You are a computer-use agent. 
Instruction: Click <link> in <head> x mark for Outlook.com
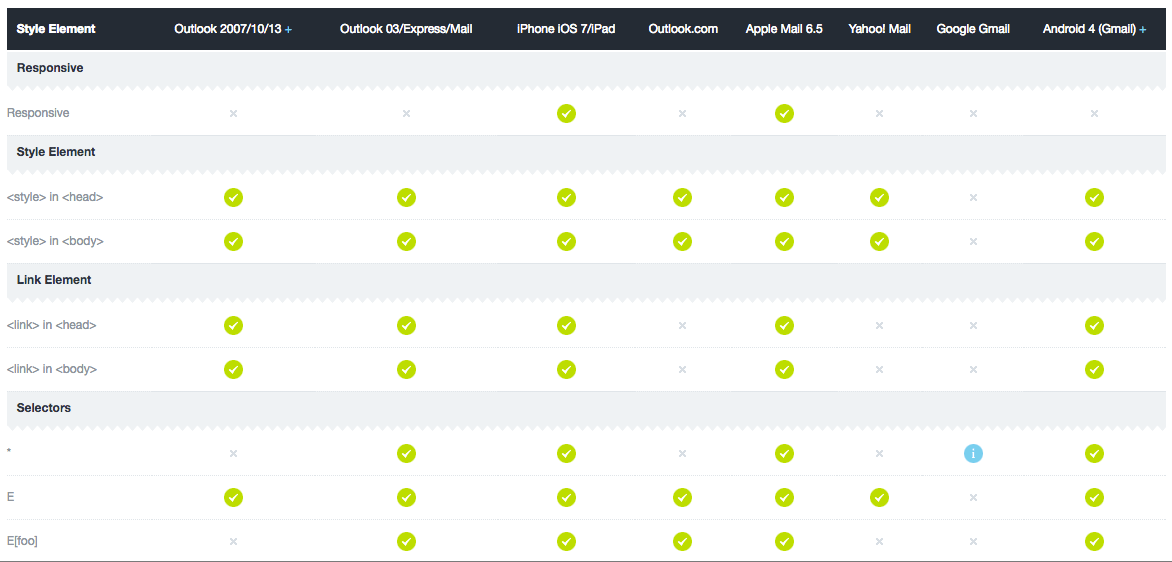click(682, 325)
